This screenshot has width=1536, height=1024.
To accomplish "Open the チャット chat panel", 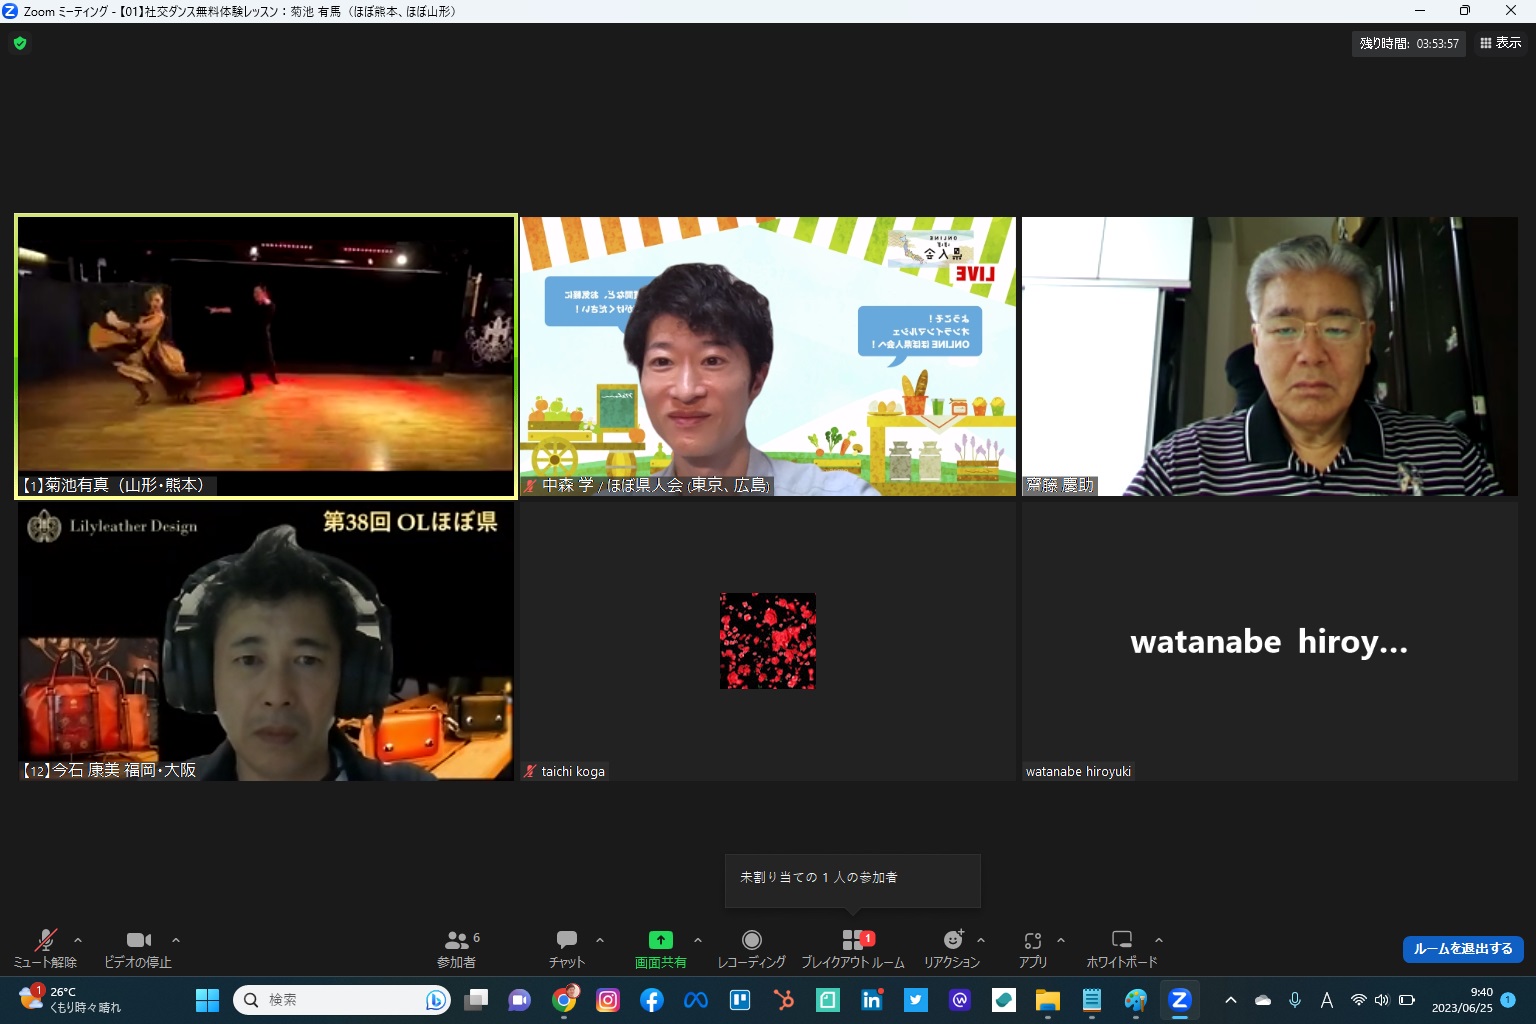I will 566,947.
